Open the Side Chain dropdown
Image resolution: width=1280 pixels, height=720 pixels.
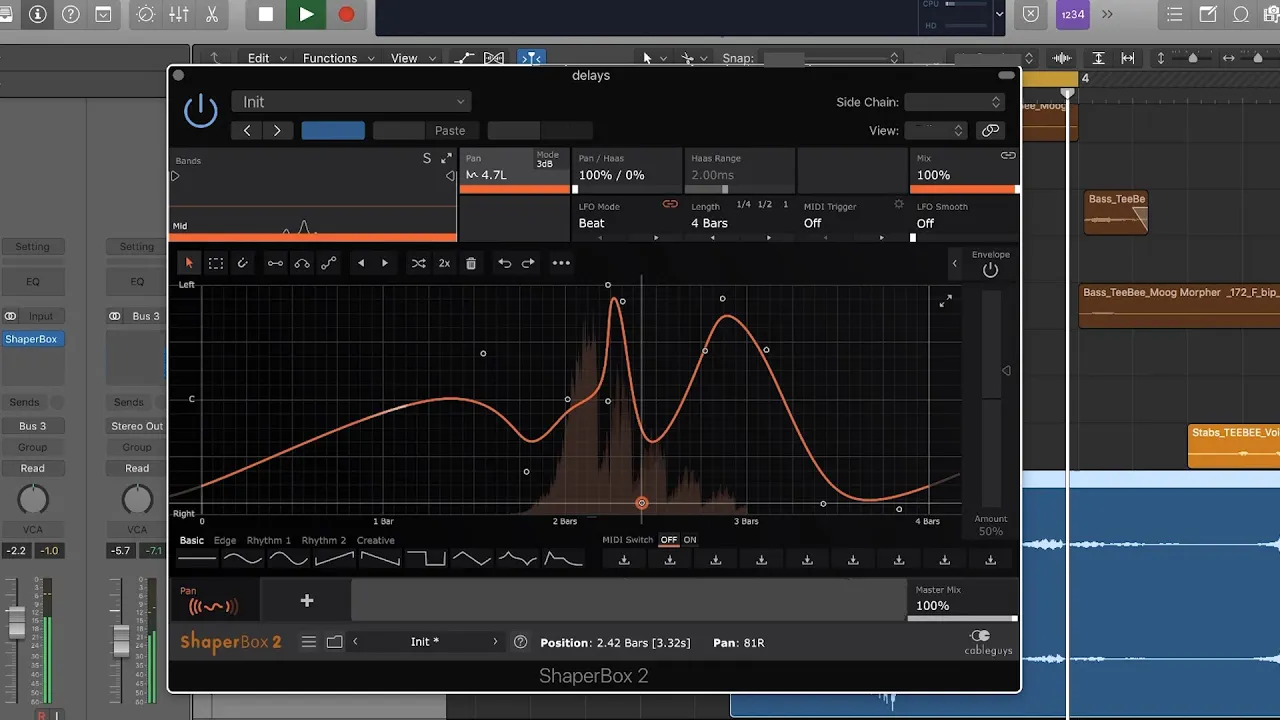954,102
